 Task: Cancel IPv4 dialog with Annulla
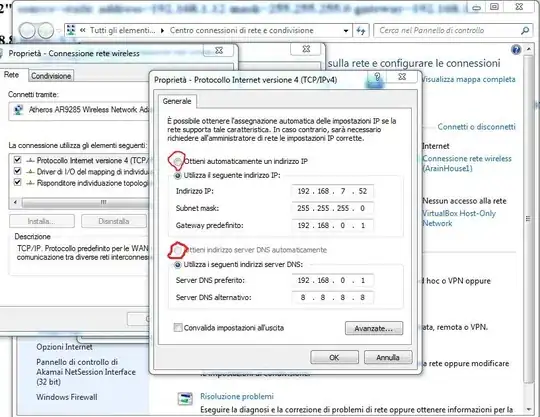pyautogui.click(x=388, y=357)
